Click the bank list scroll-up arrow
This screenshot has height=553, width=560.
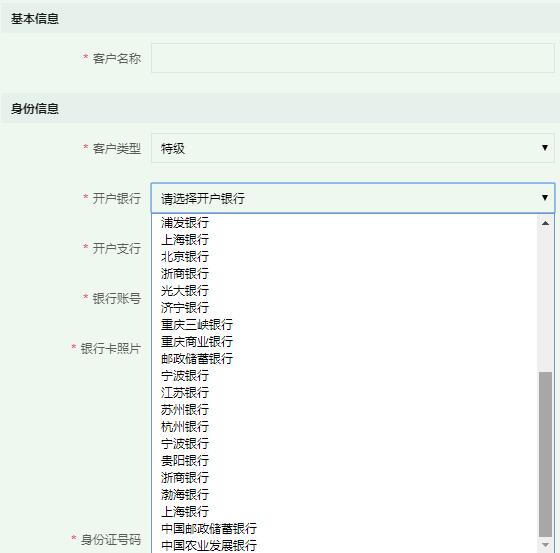pyautogui.click(x=545, y=223)
